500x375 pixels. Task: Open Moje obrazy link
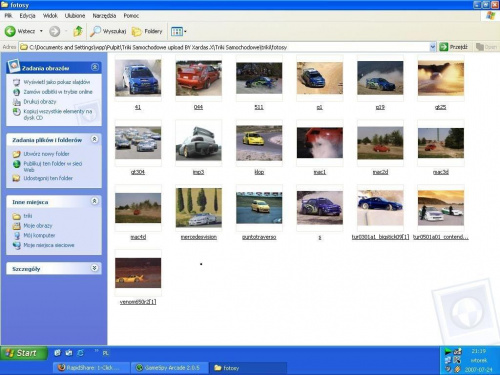(x=38, y=226)
